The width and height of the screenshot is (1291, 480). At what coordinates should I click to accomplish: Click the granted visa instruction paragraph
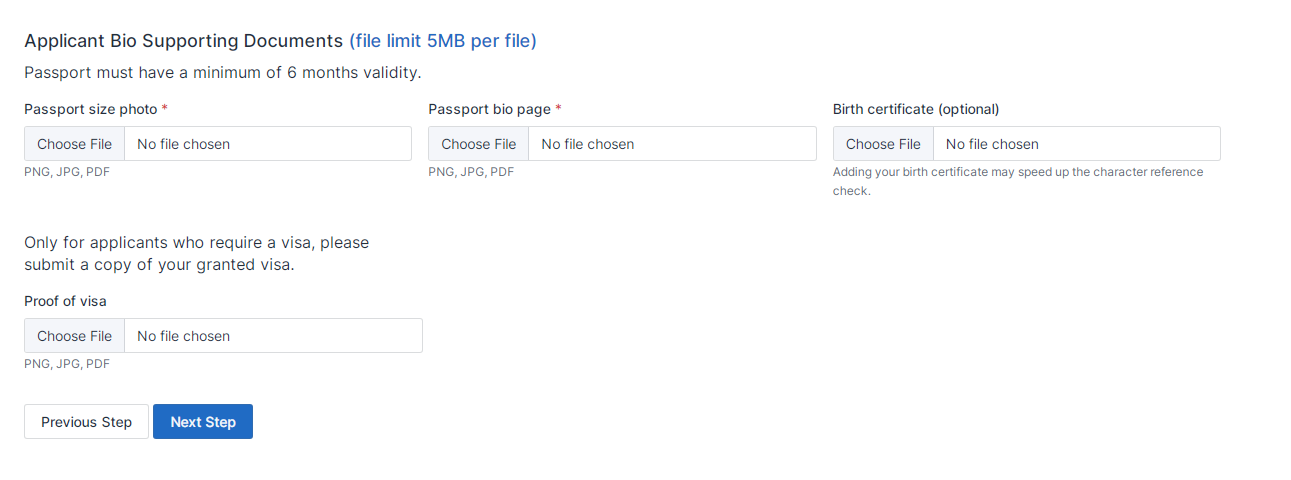(x=196, y=254)
